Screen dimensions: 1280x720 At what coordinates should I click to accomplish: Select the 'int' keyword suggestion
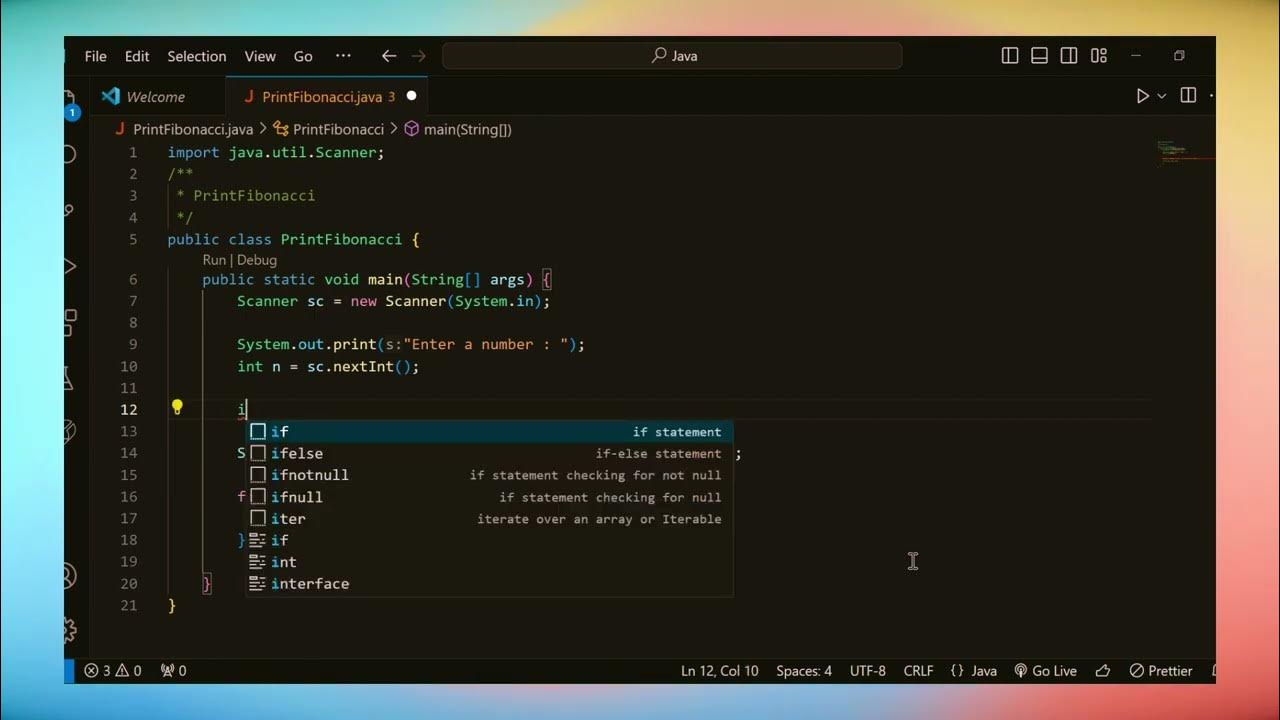pos(490,562)
